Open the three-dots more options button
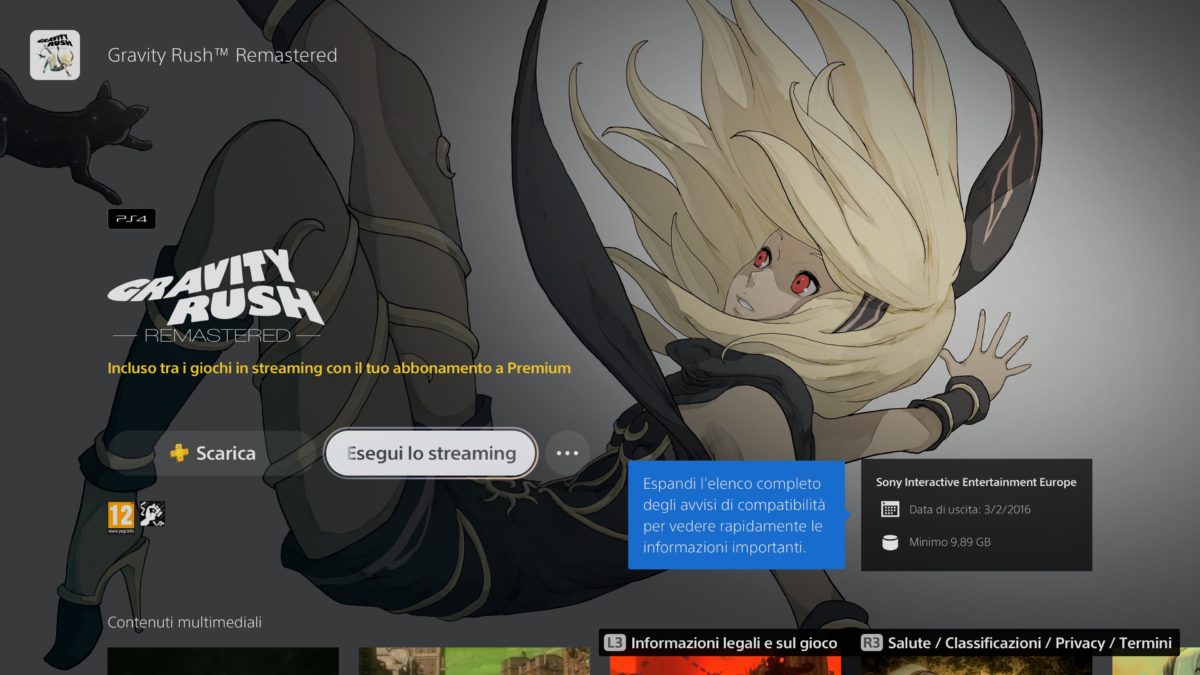The image size is (1200, 675). (x=567, y=453)
